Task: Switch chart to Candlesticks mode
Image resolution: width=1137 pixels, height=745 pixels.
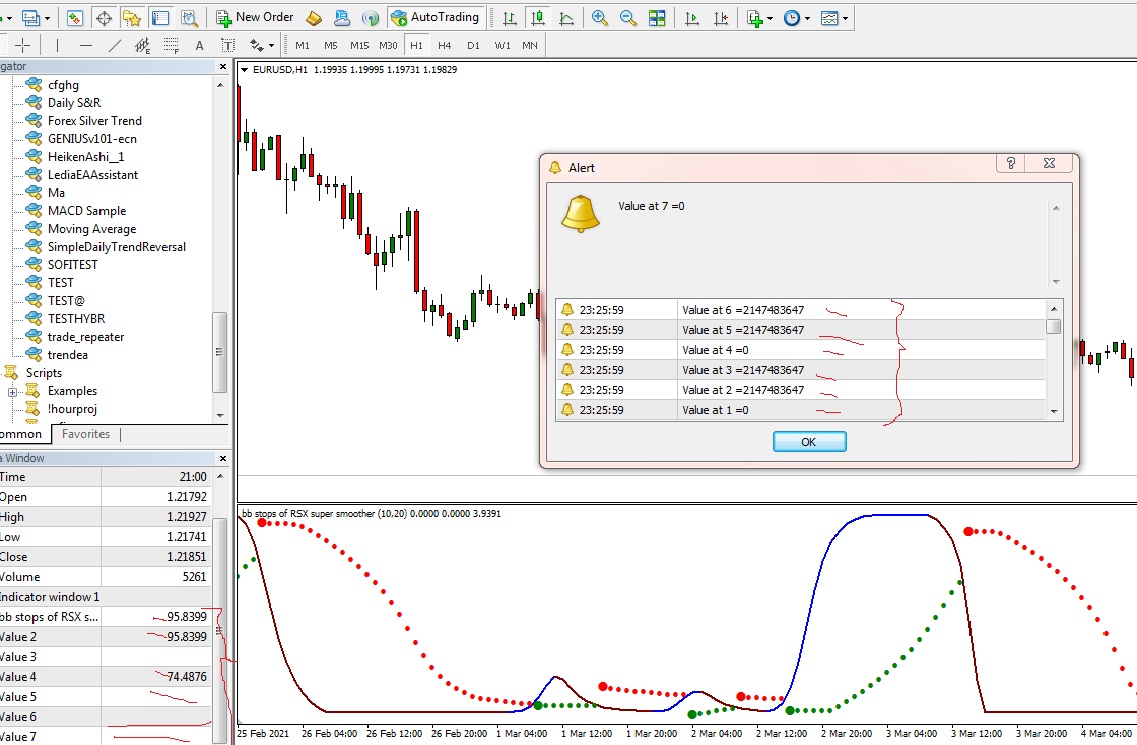Action: click(x=538, y=17)
